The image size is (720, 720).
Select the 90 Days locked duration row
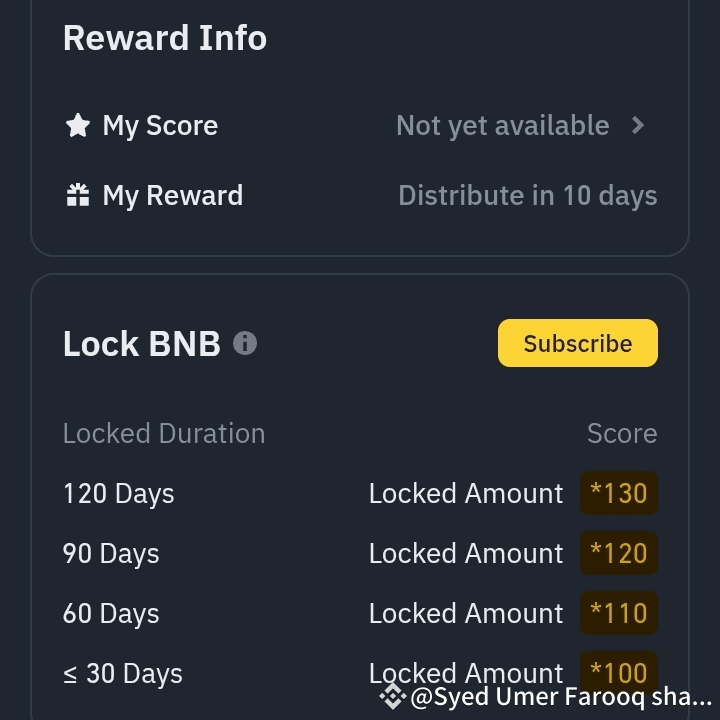click(360, 553)
